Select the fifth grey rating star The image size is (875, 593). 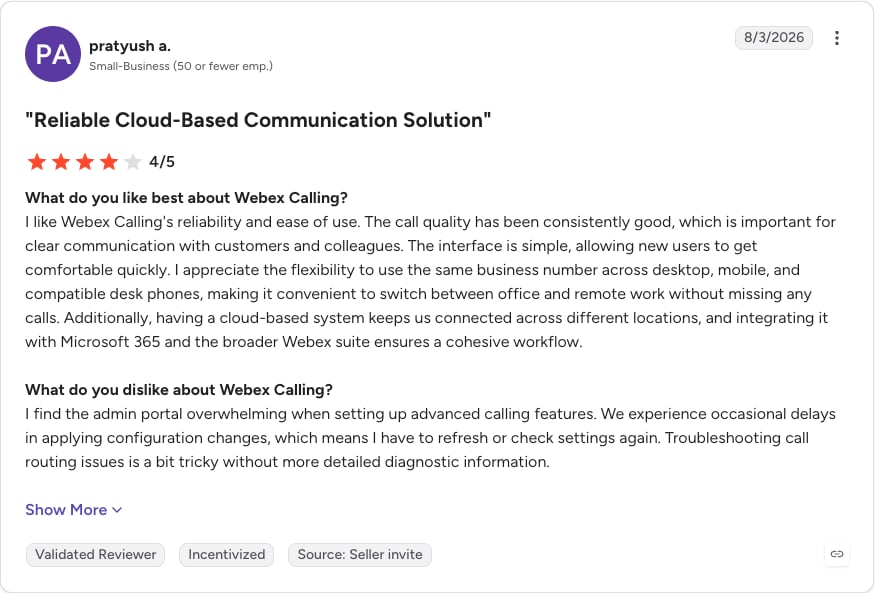coord(133,162)
